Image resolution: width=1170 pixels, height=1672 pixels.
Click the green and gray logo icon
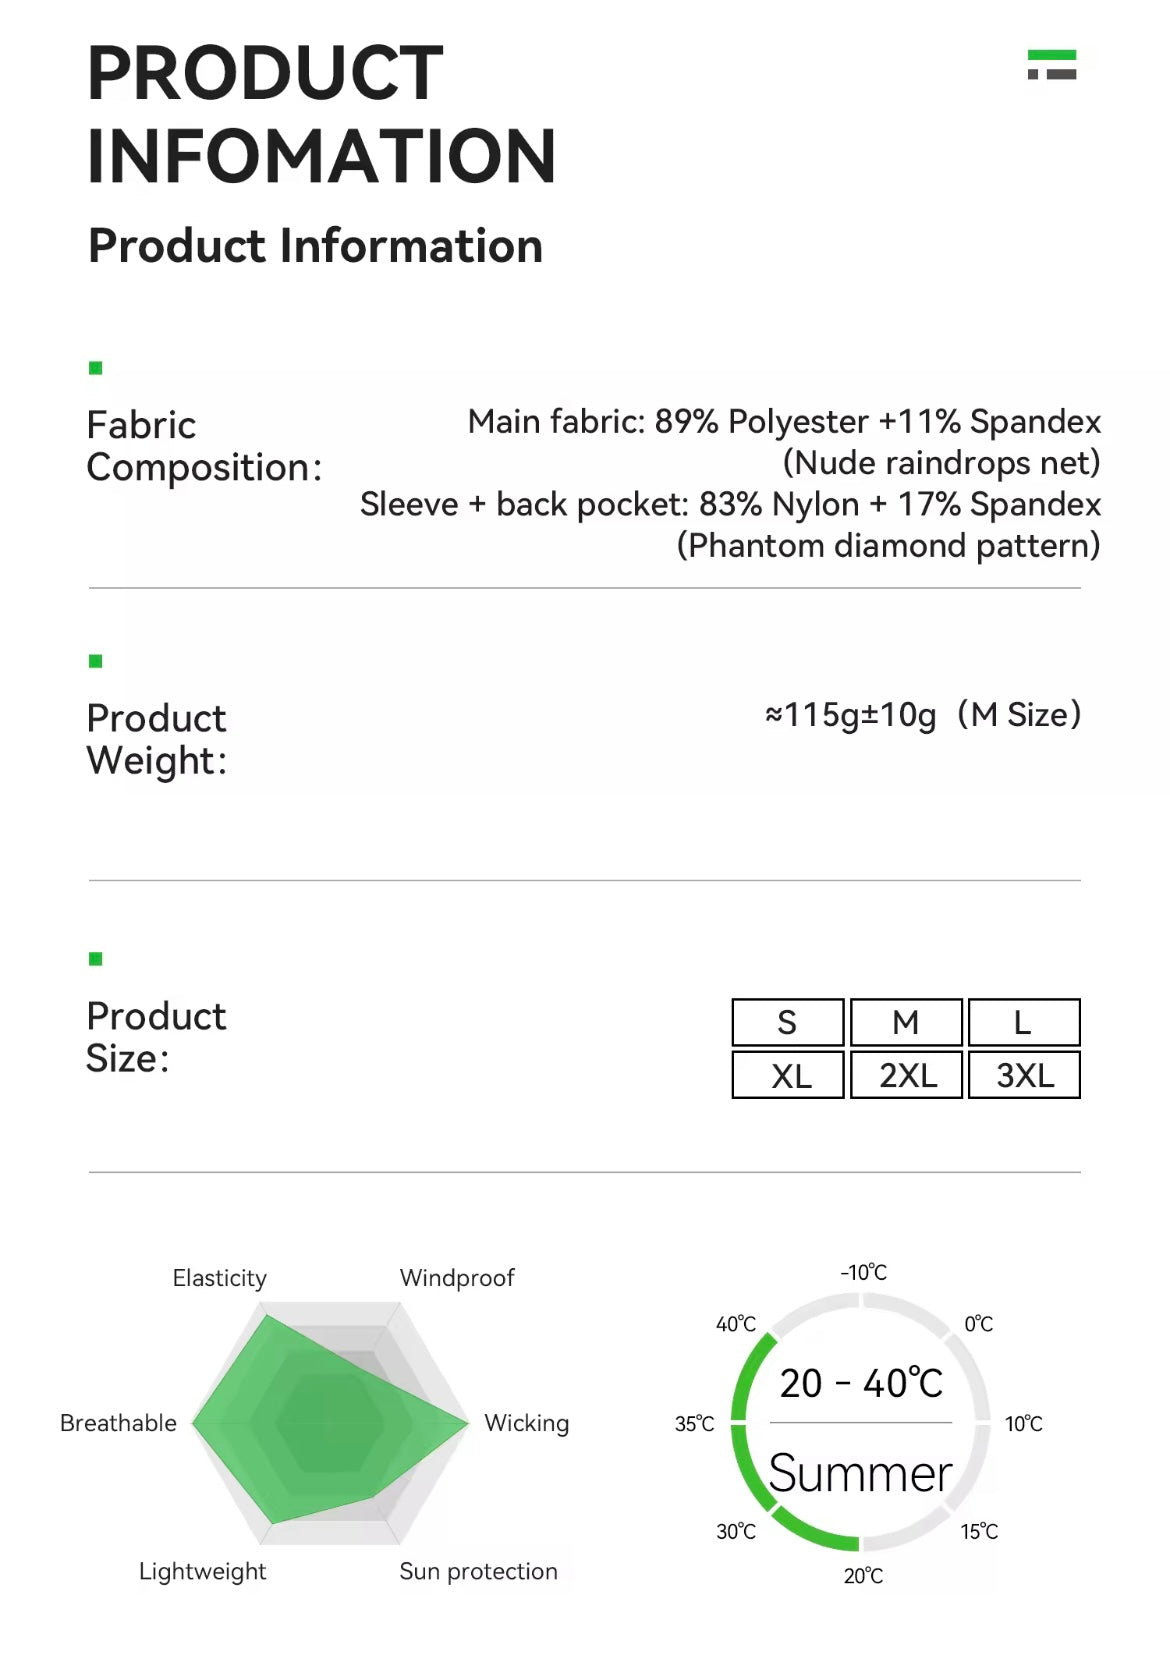1052,65
